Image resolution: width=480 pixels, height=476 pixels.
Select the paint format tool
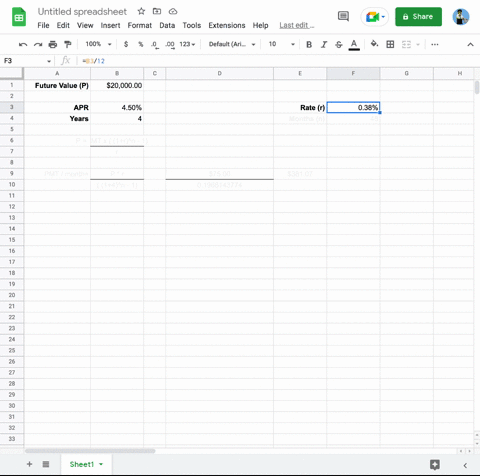68,44
